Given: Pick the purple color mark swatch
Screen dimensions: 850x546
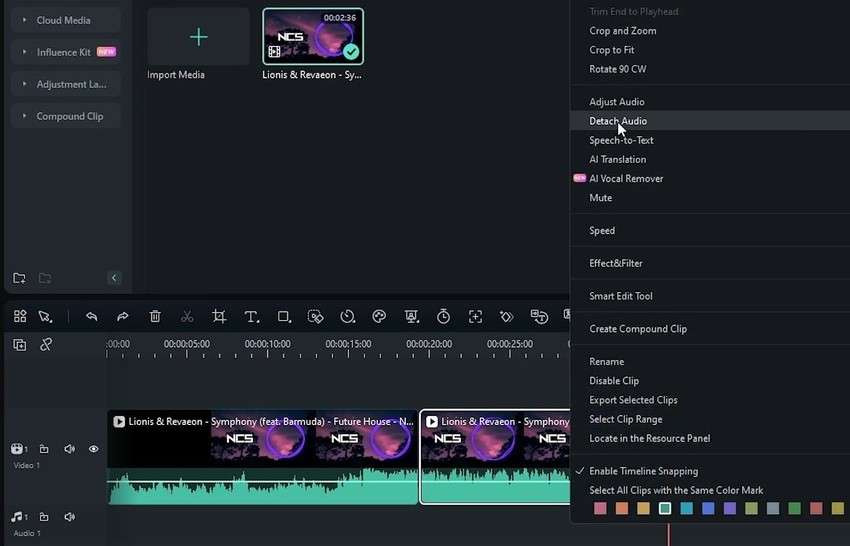Looking at the screenshot, I should tap(730, 508).
